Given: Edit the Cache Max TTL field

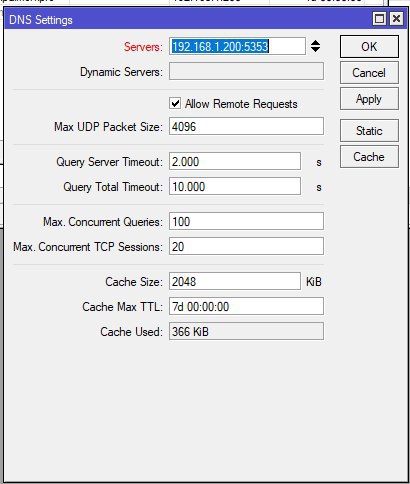Looking at the screenshot, I should pyautogui.click(x=246, y=306).
